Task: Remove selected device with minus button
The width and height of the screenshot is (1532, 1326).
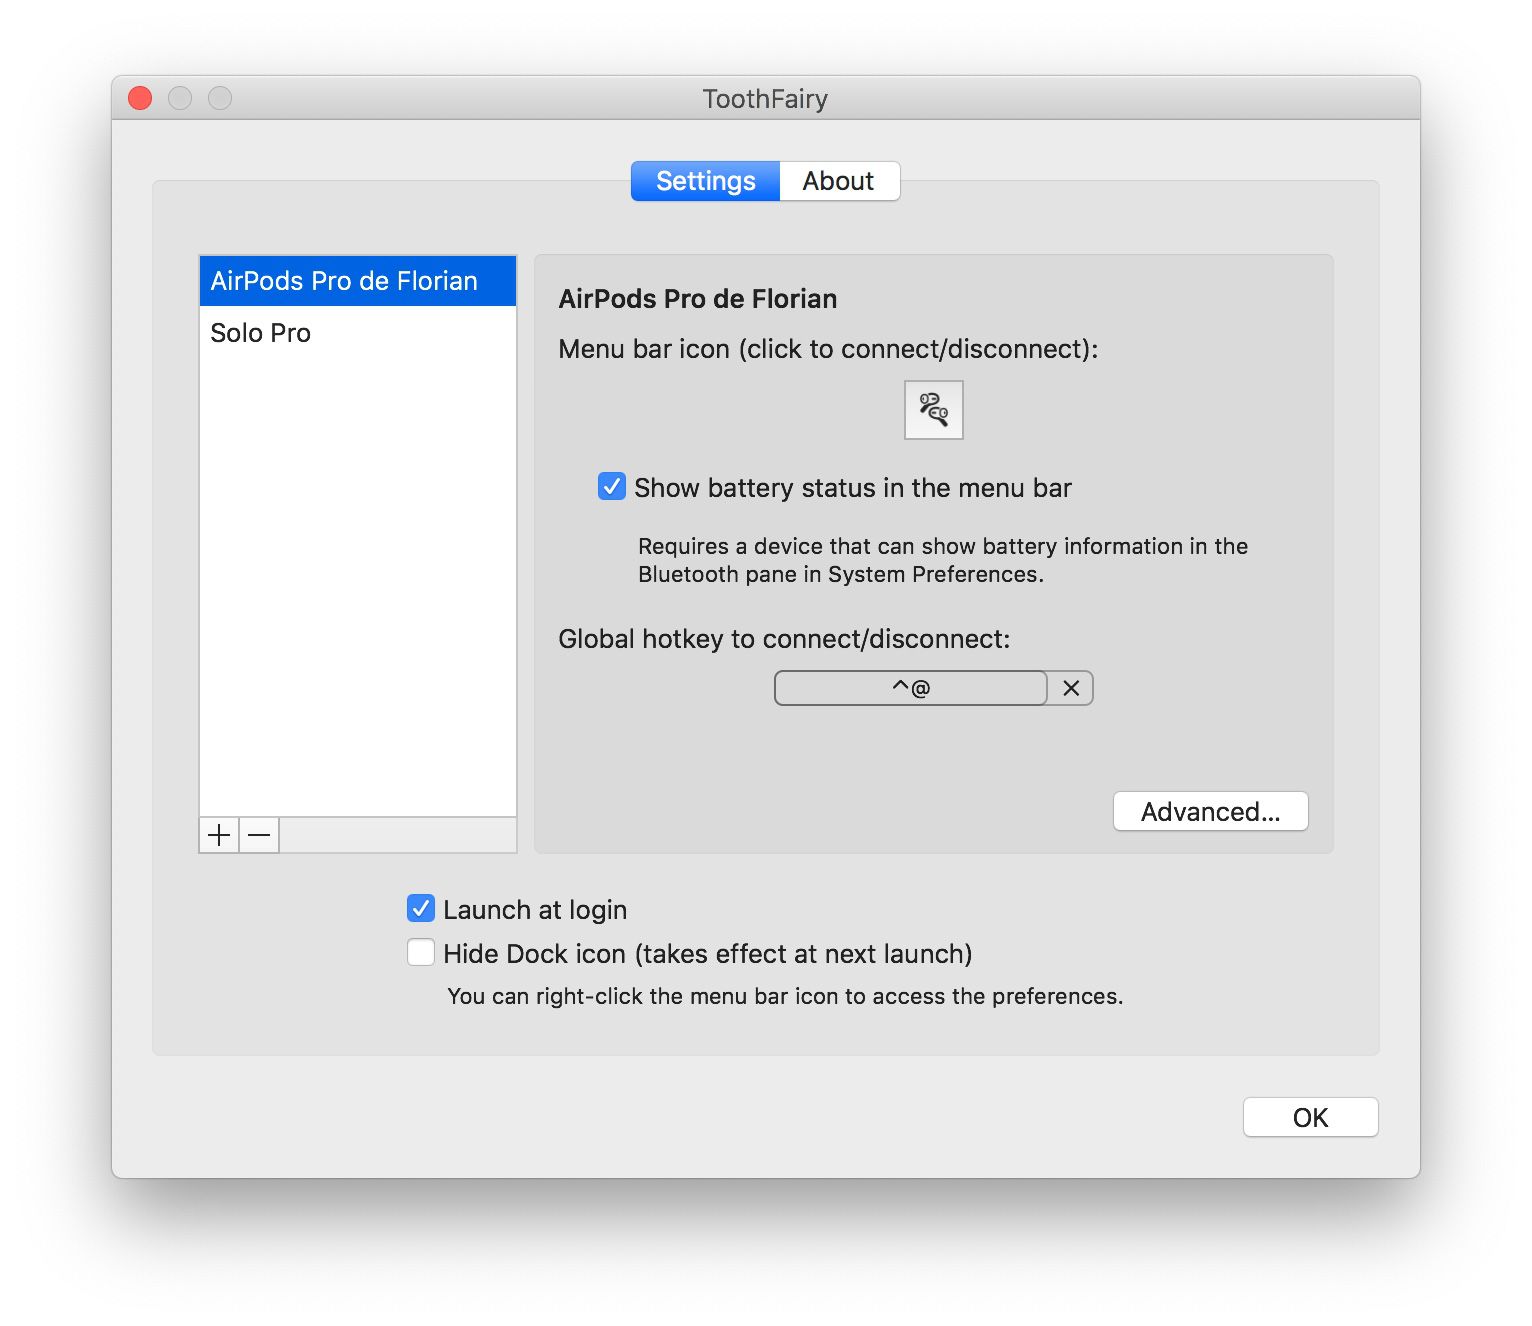Action: pyautogui.click(x=259, y=835)
